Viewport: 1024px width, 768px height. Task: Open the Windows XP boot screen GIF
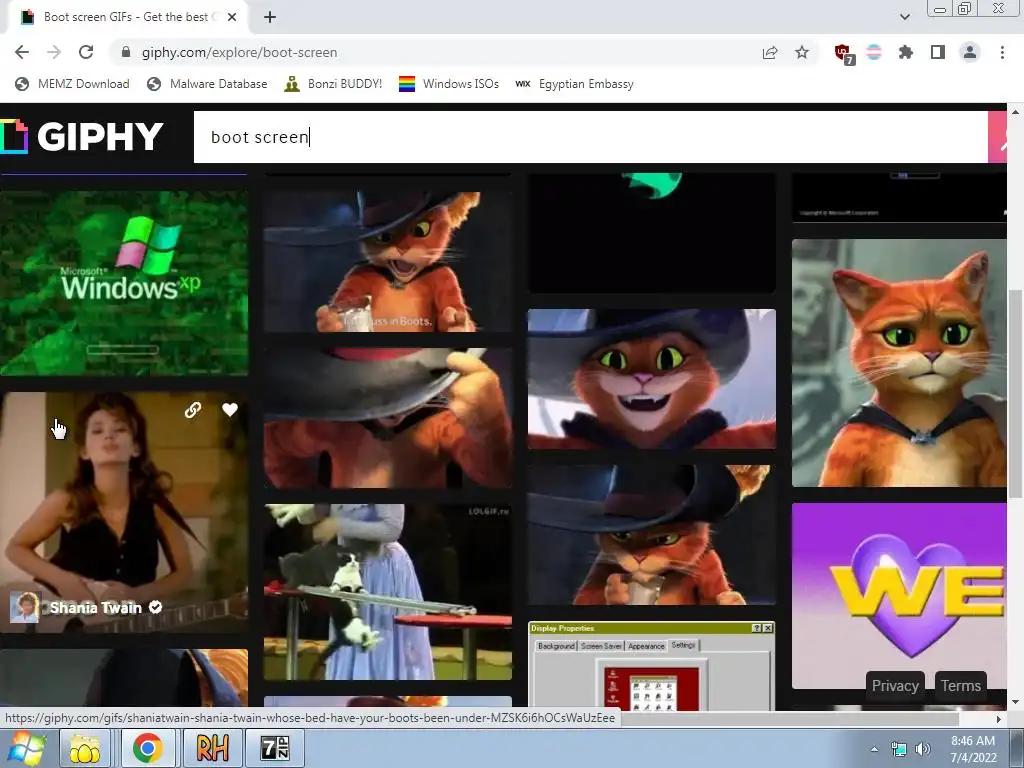tap(124, 283)
